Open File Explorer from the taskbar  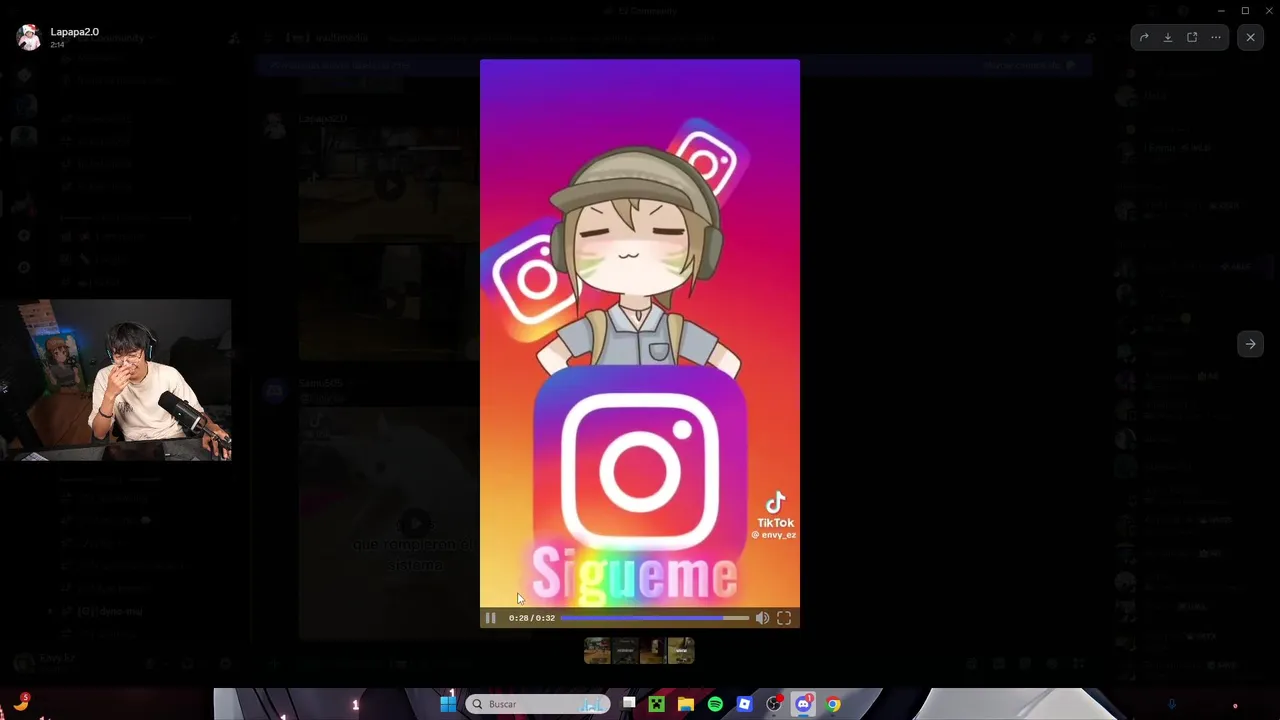[685, 704]
